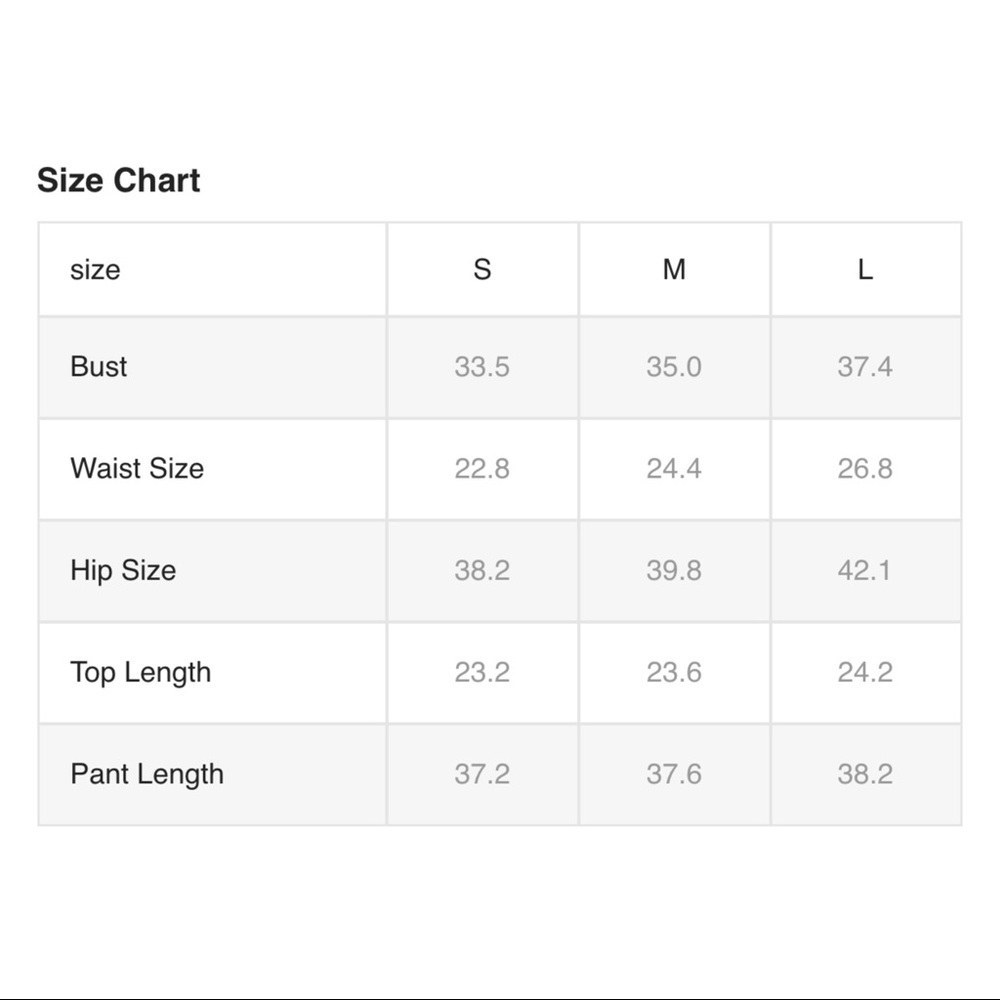Click the Bust value 33.5

482,367
